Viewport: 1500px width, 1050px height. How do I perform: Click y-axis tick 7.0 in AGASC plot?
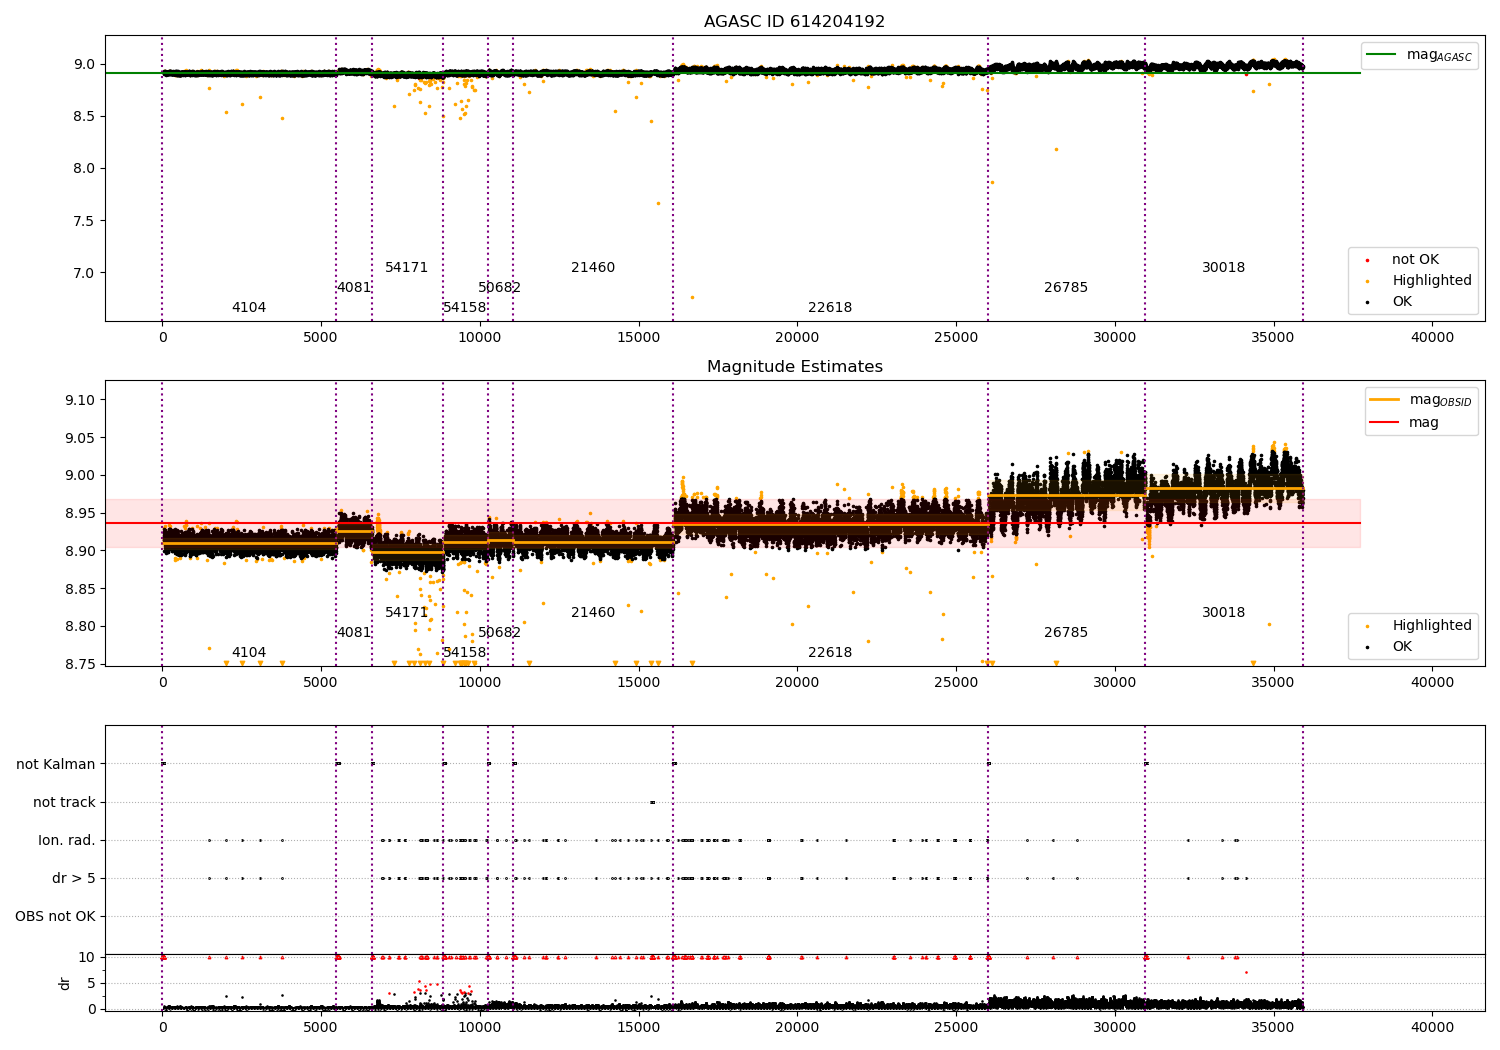click(84, 273)
